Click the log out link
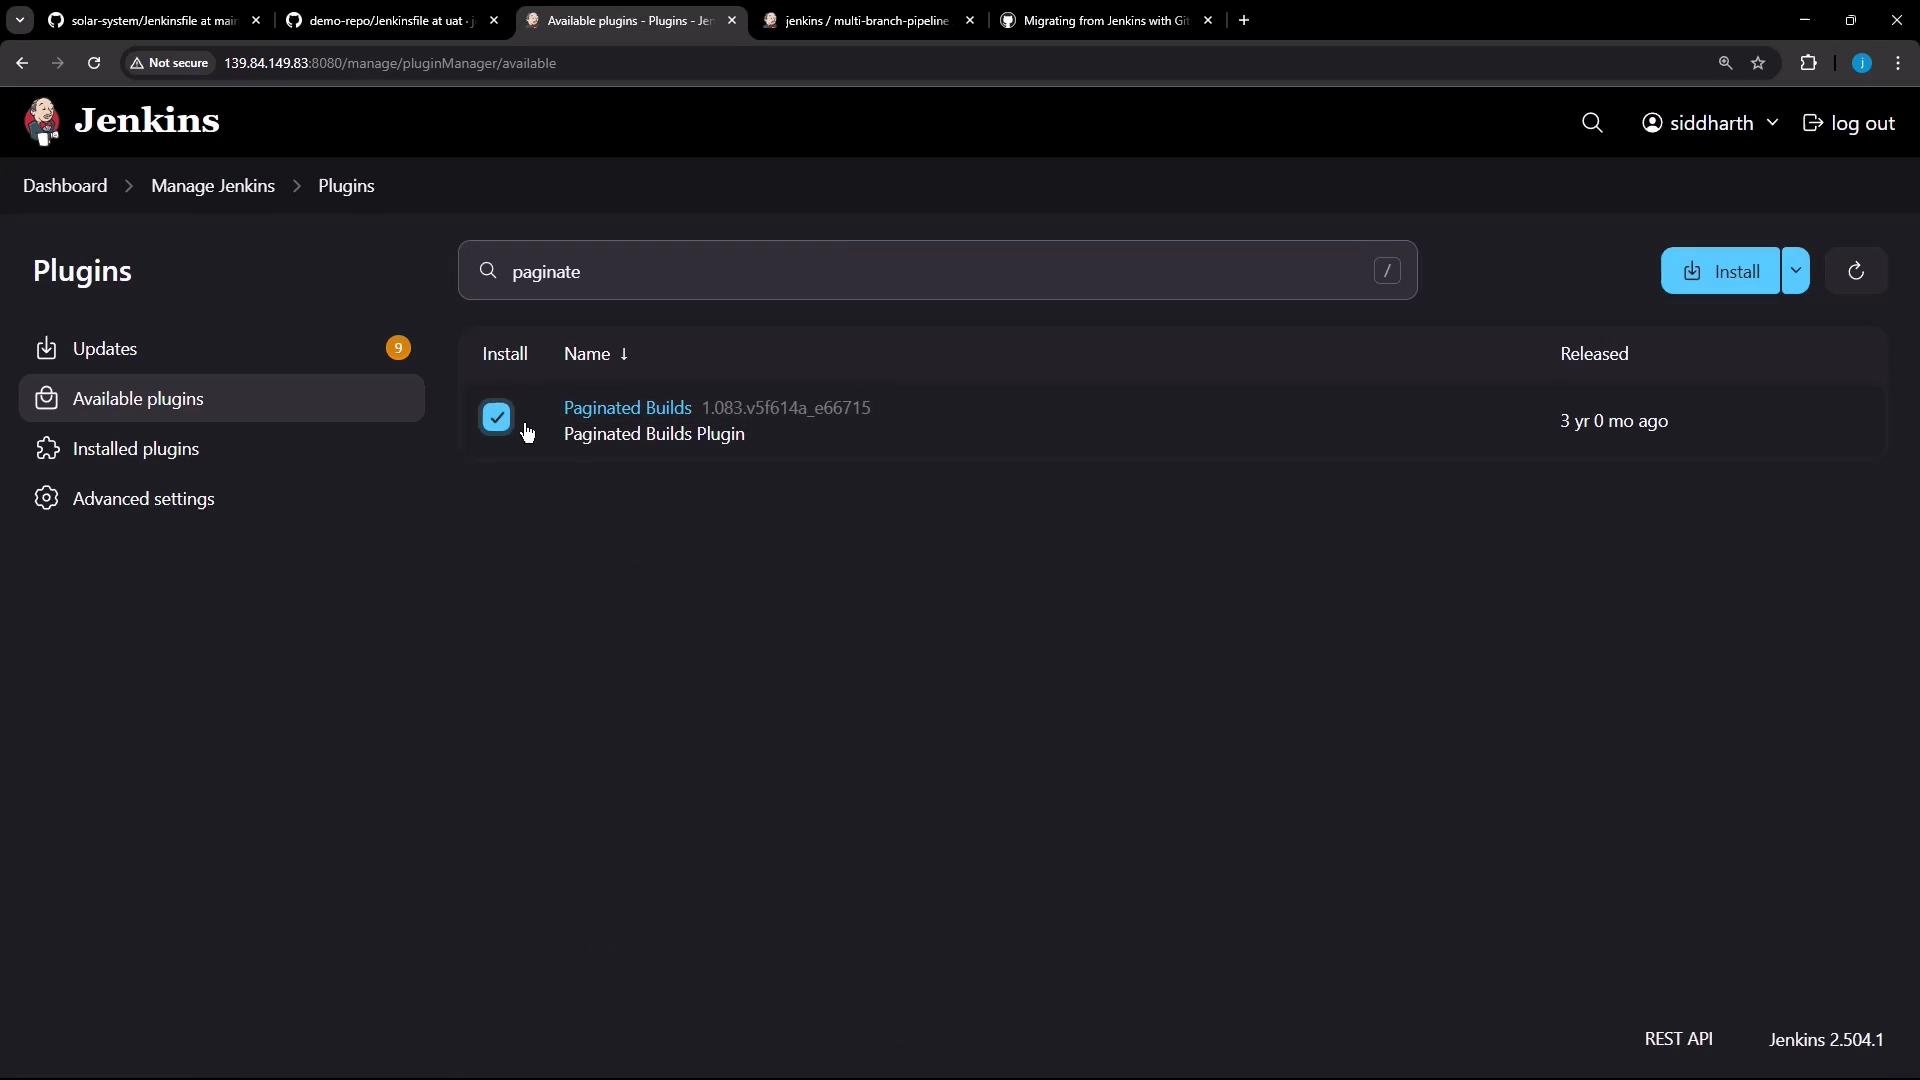Viewport: 1920px width, 1080px height. [1848, 123]
